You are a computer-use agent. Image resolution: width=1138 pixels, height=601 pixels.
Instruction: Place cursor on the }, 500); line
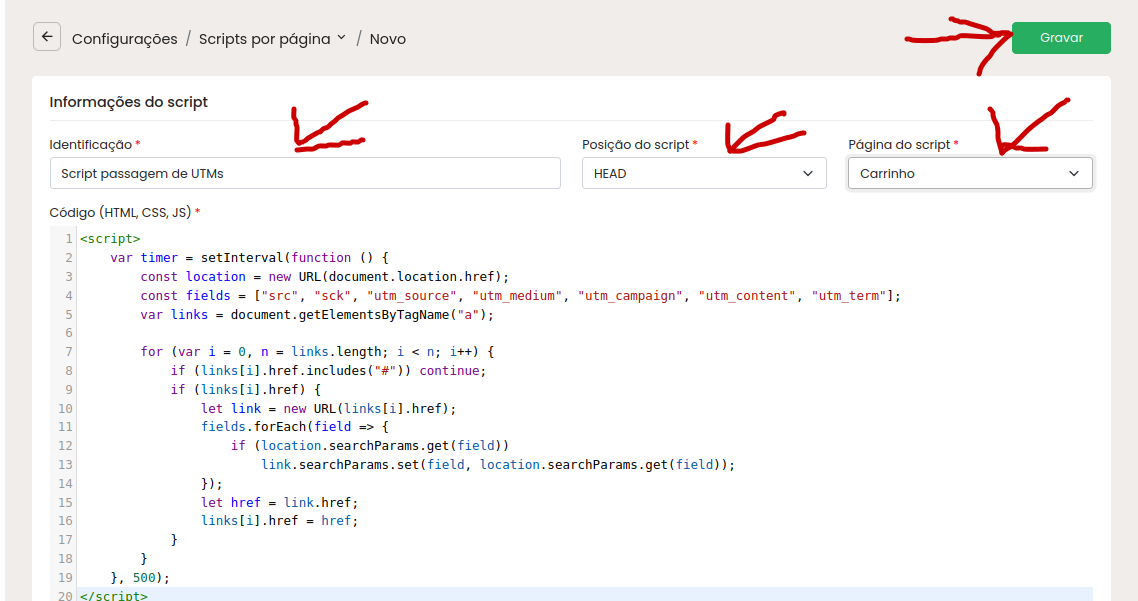pyautogui.click(x=140, y=578)
